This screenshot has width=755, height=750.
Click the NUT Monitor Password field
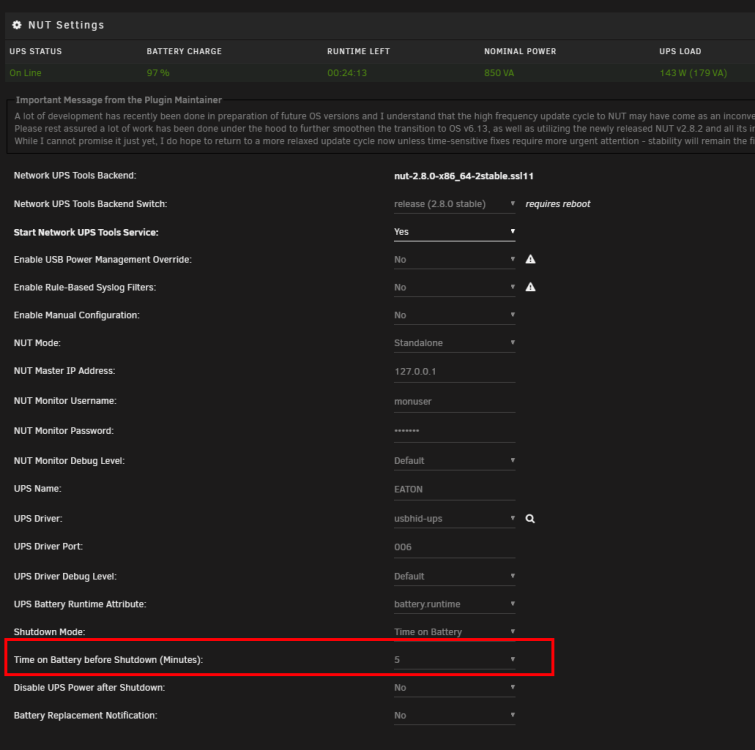tap(455, 431)
